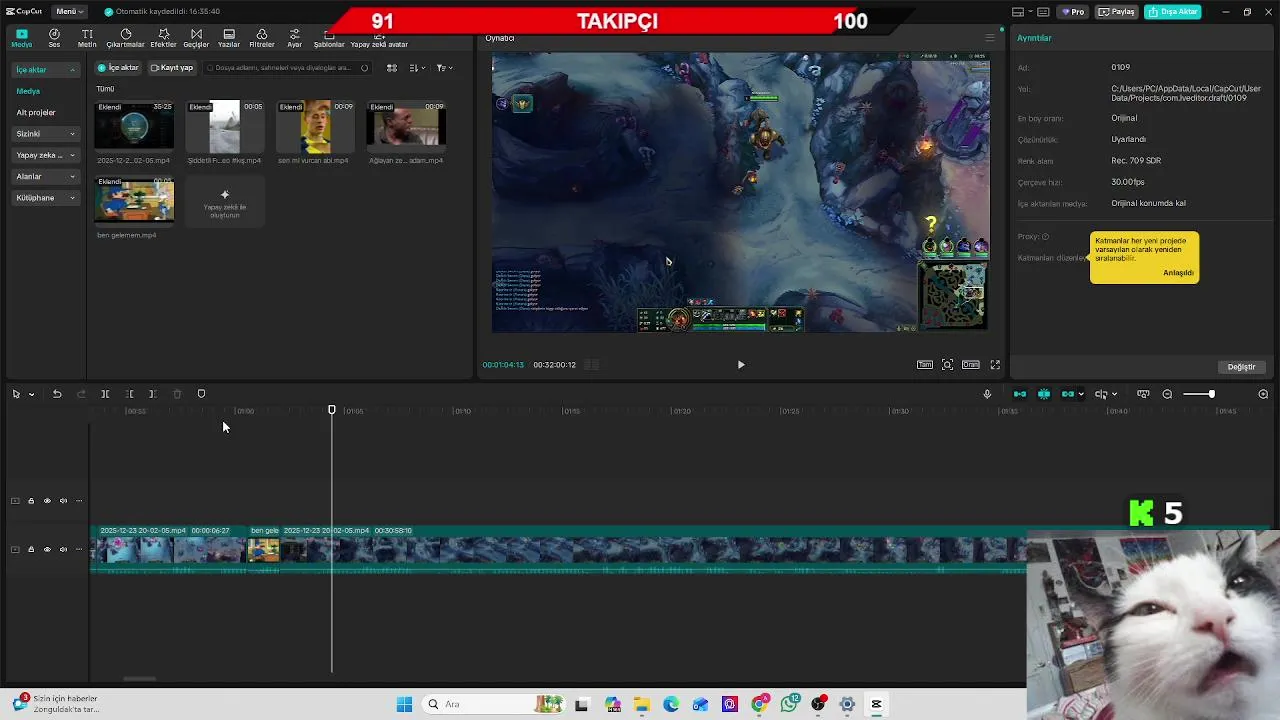The width and height of the screenshot is (1280, 720).
Task: Open the Şablonlar templates tab
Action: 329,38
